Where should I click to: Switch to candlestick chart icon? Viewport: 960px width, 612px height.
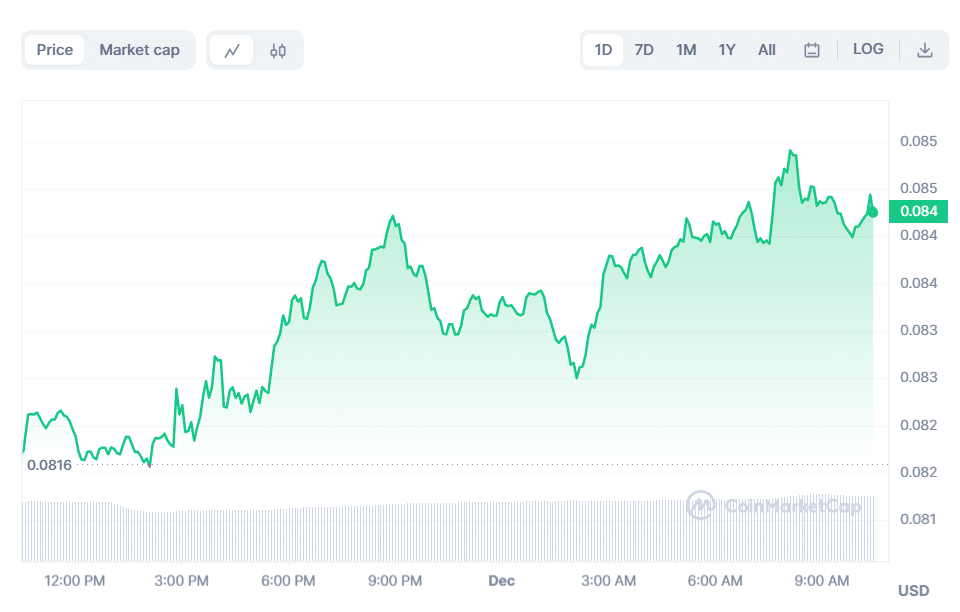coord(278,50)
